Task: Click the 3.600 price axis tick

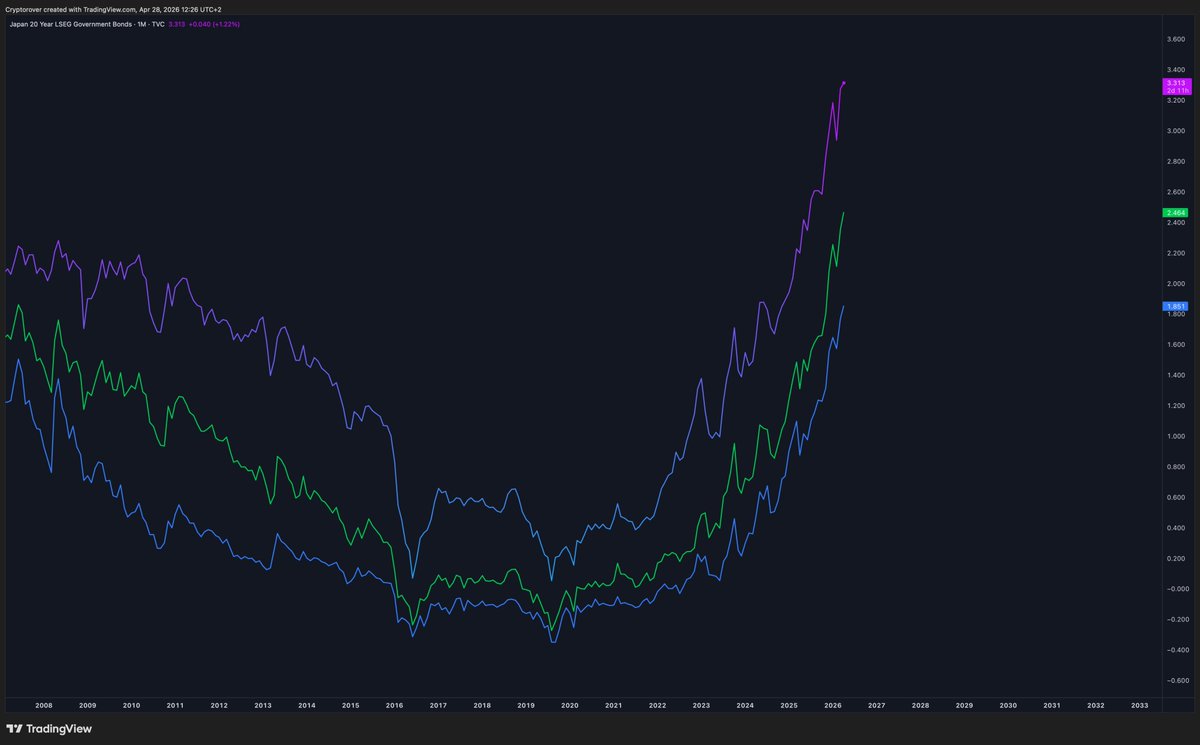Action: 1176,39
